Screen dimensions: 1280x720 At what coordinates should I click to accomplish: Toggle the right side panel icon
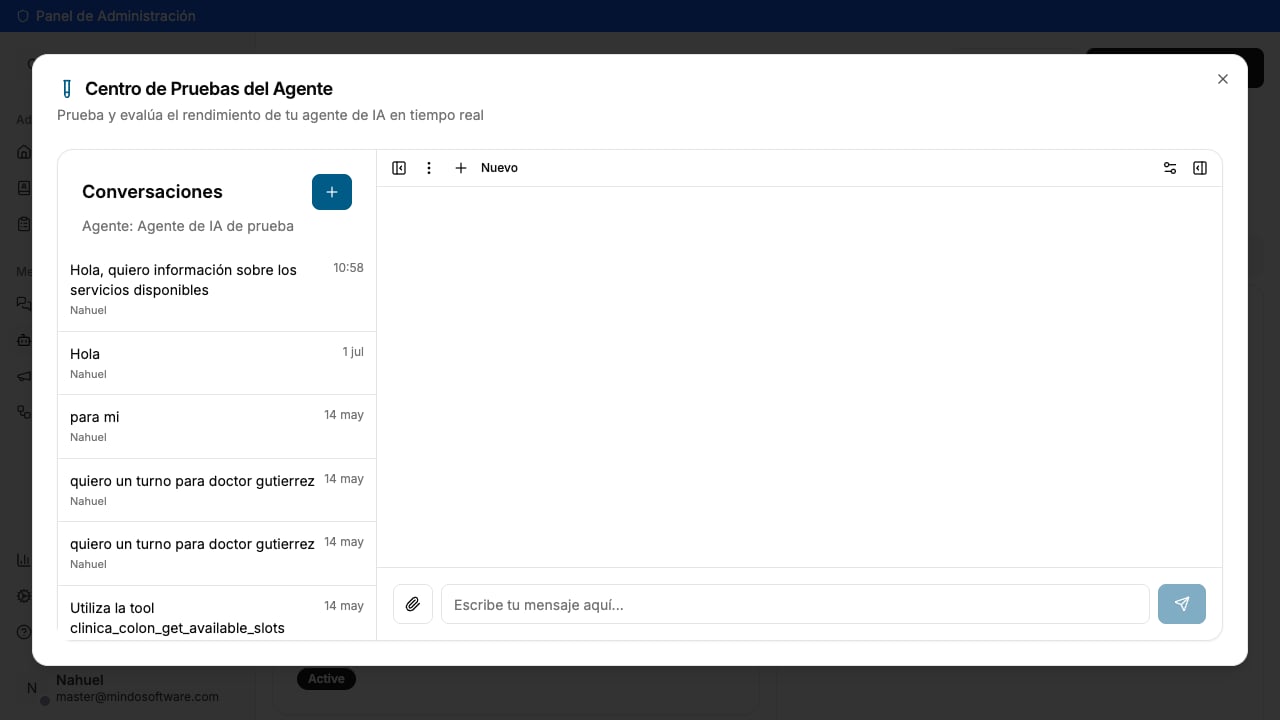click(x=1200, y=168)
